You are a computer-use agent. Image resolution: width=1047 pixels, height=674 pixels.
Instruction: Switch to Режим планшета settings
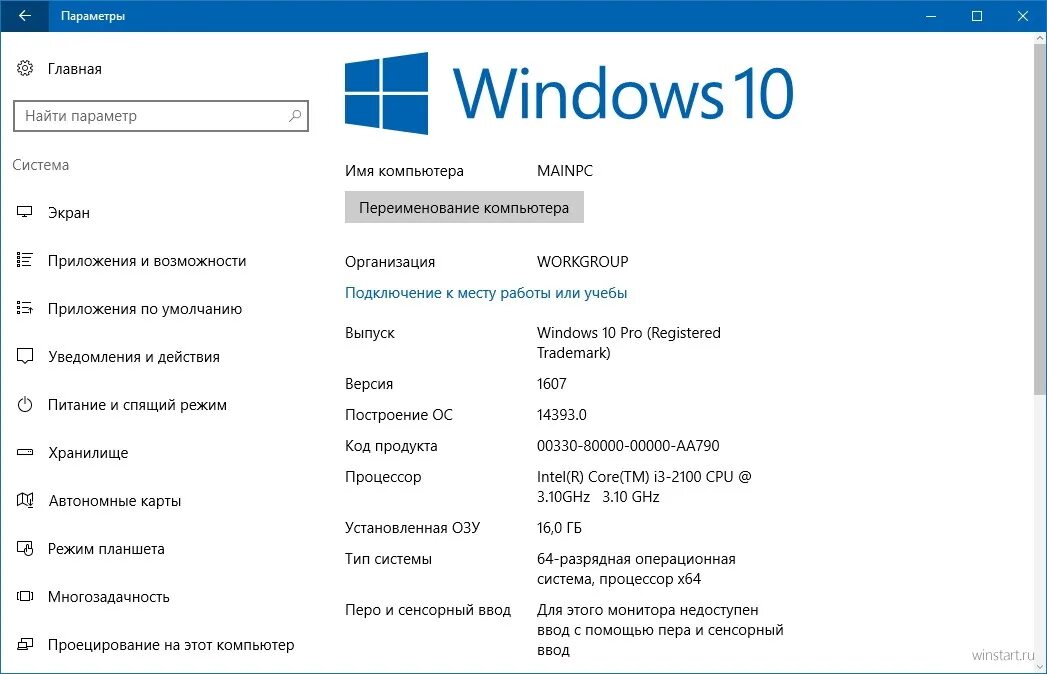coord(106,549)
